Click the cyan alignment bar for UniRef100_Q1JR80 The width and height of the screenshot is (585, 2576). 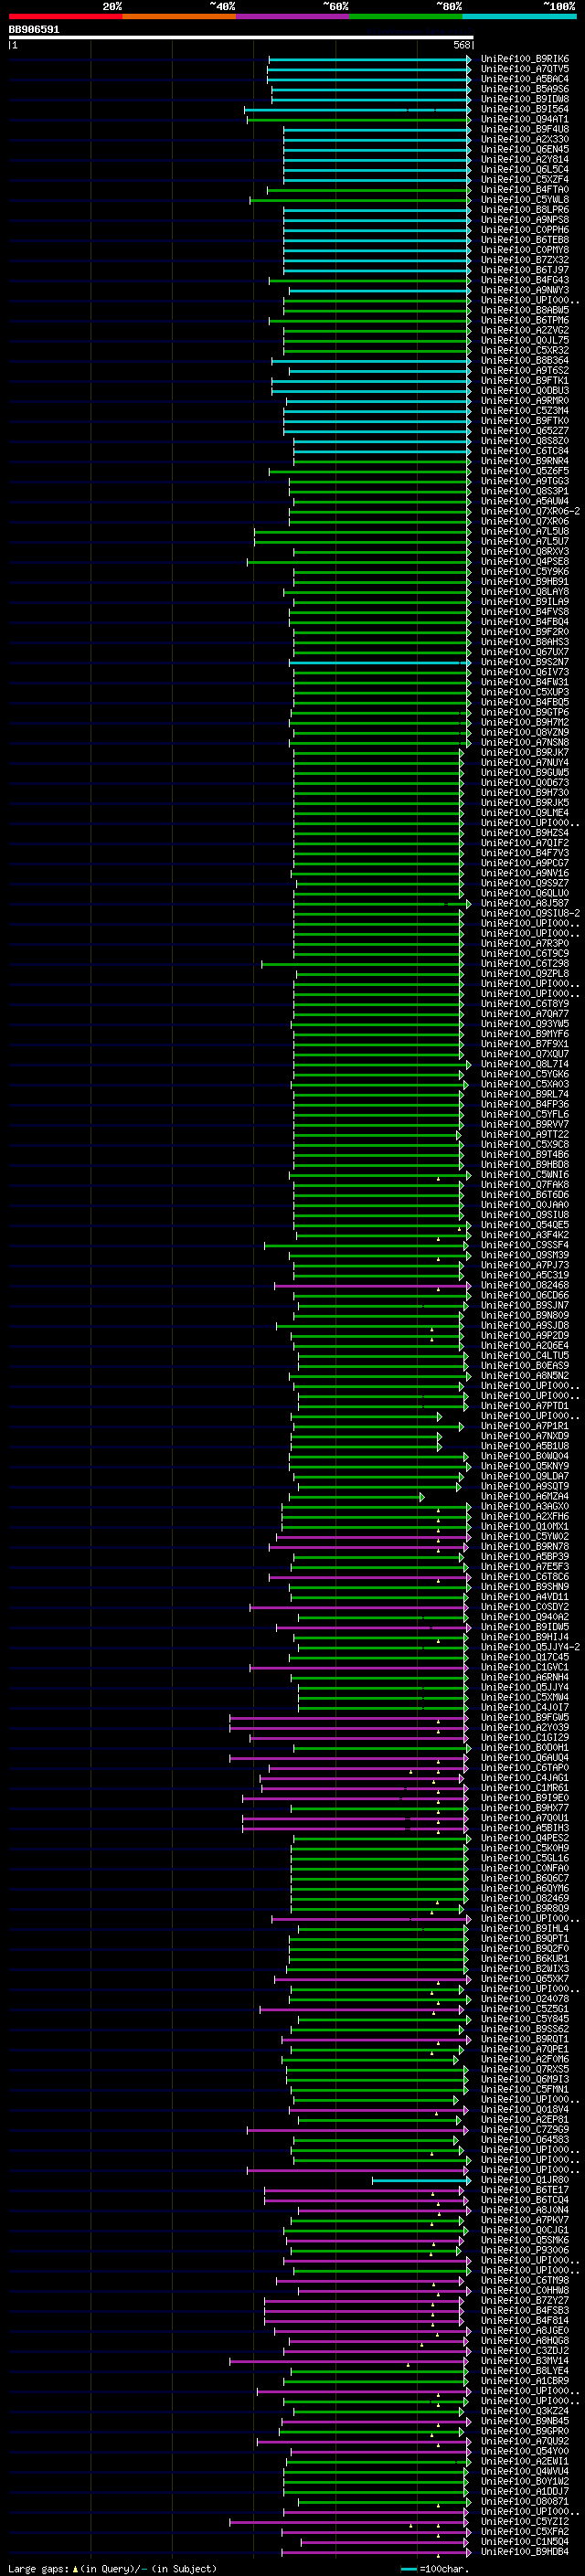pos(421,2180)
